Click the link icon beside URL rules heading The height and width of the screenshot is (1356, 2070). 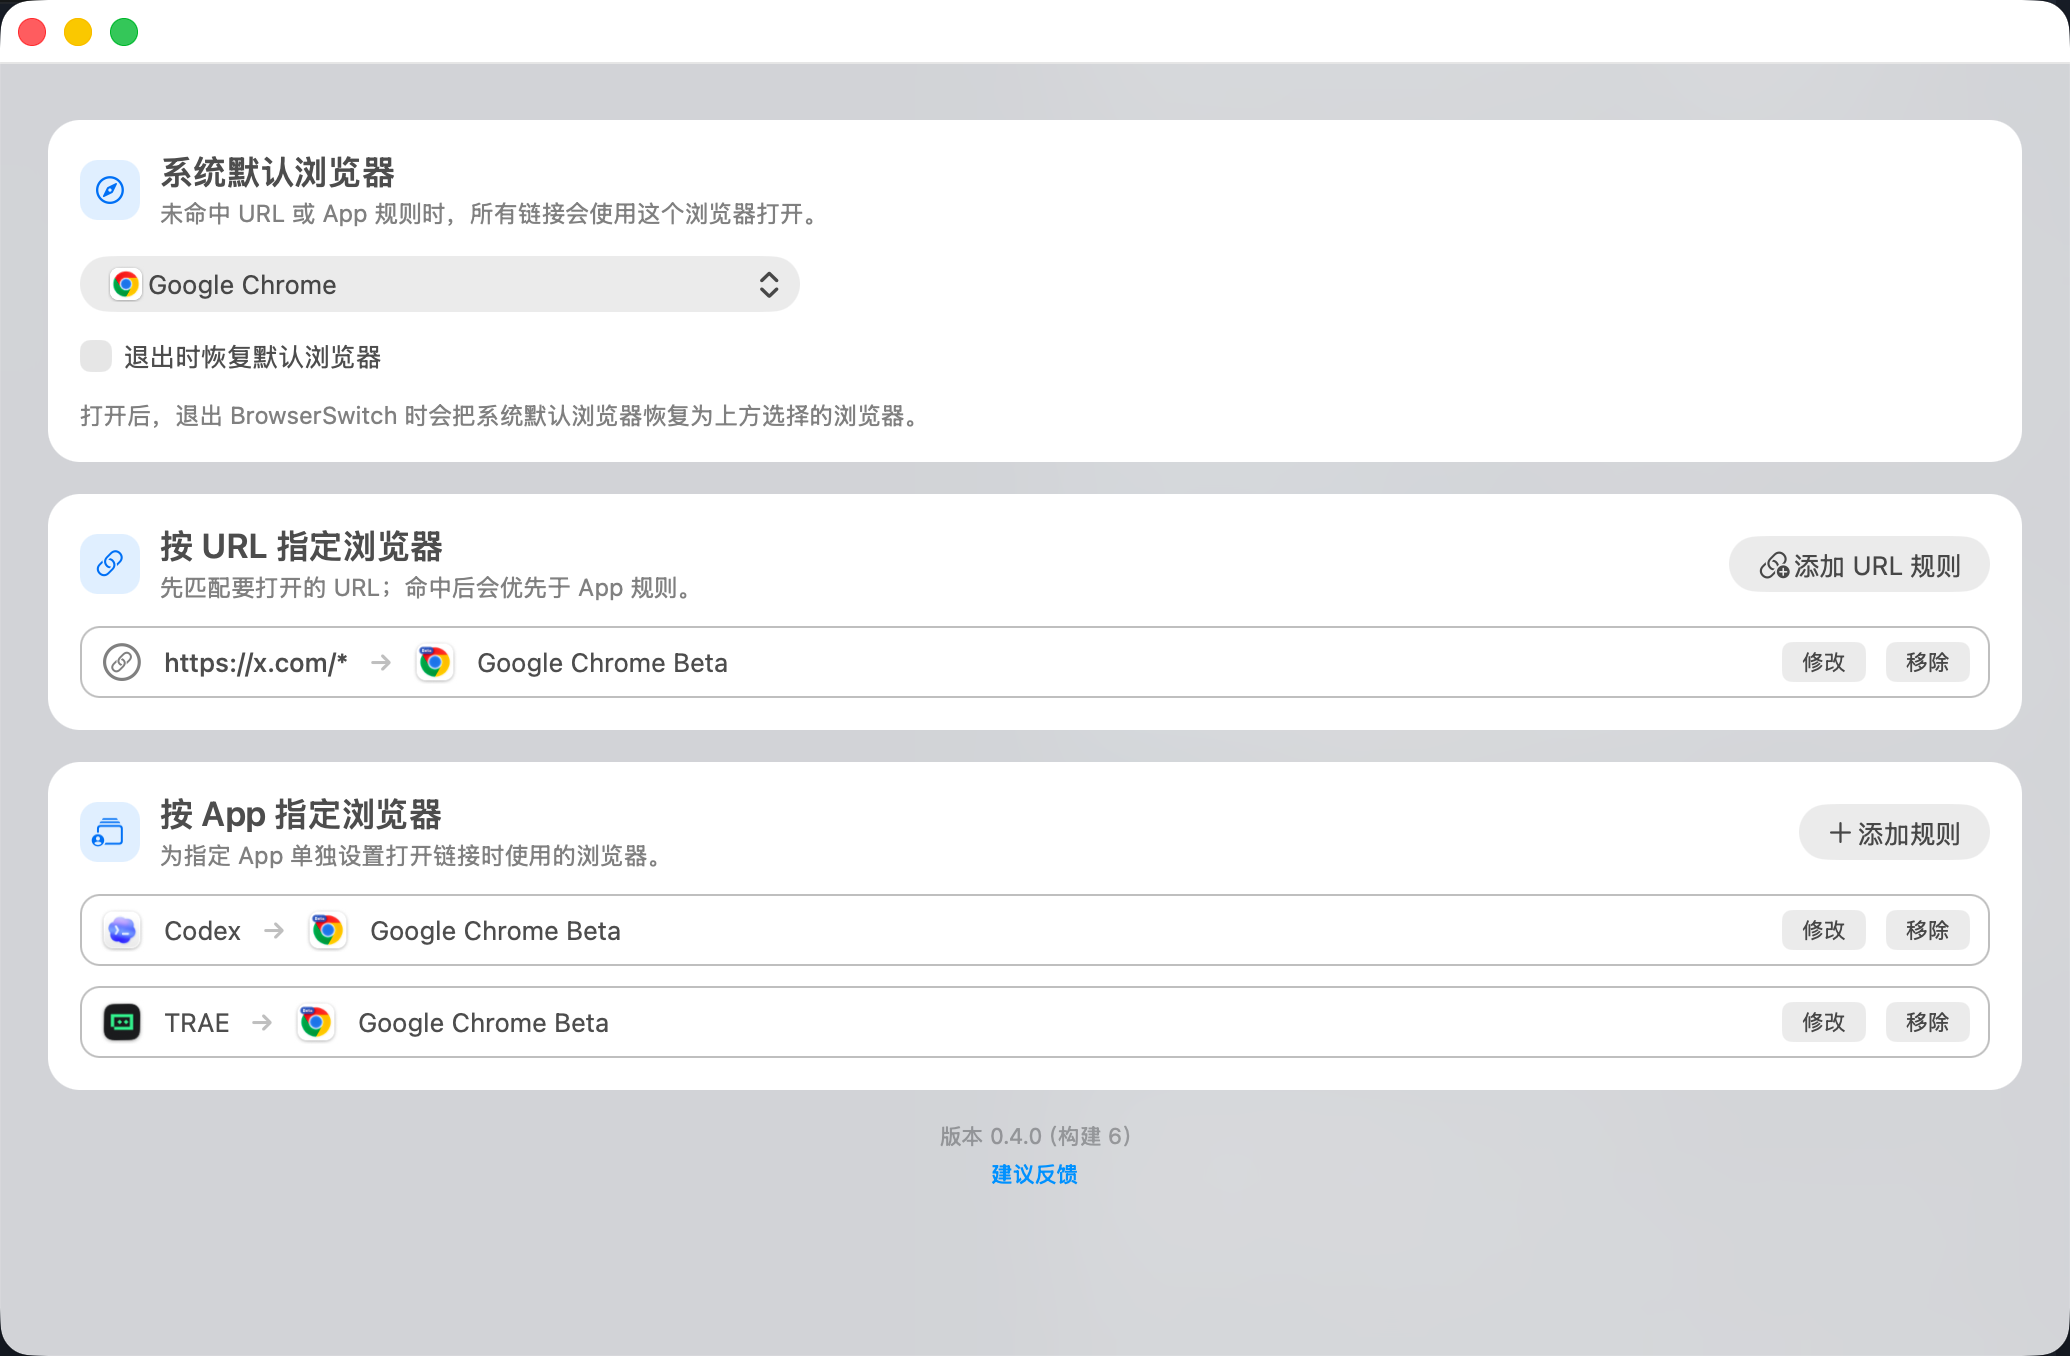110,564
